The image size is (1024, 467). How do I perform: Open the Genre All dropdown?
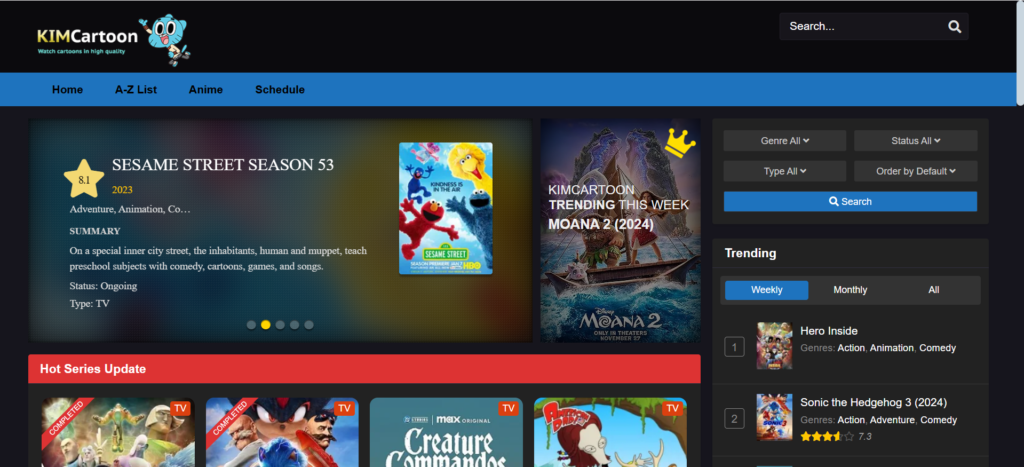coord(785,140)
